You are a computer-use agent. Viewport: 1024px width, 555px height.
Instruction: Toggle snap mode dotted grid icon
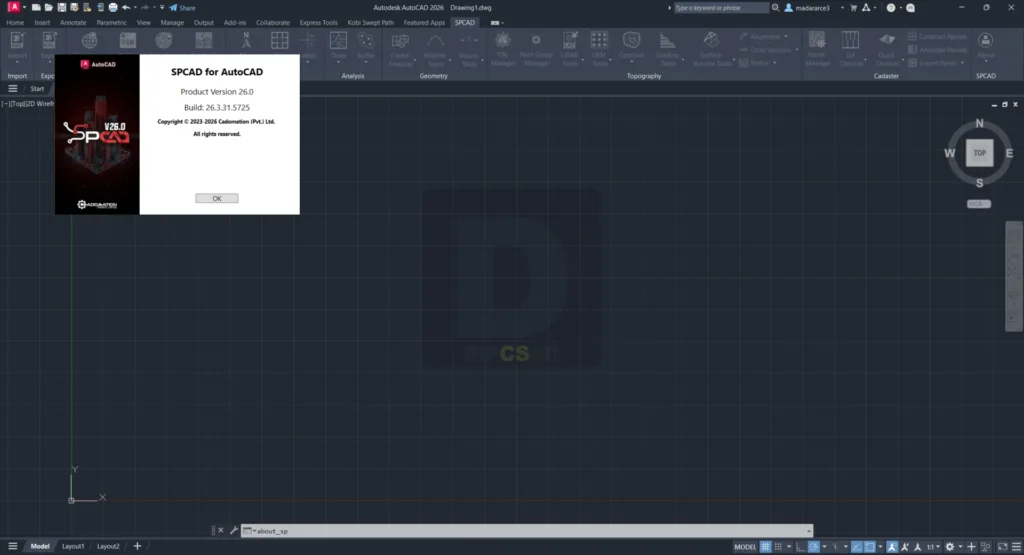778,547
